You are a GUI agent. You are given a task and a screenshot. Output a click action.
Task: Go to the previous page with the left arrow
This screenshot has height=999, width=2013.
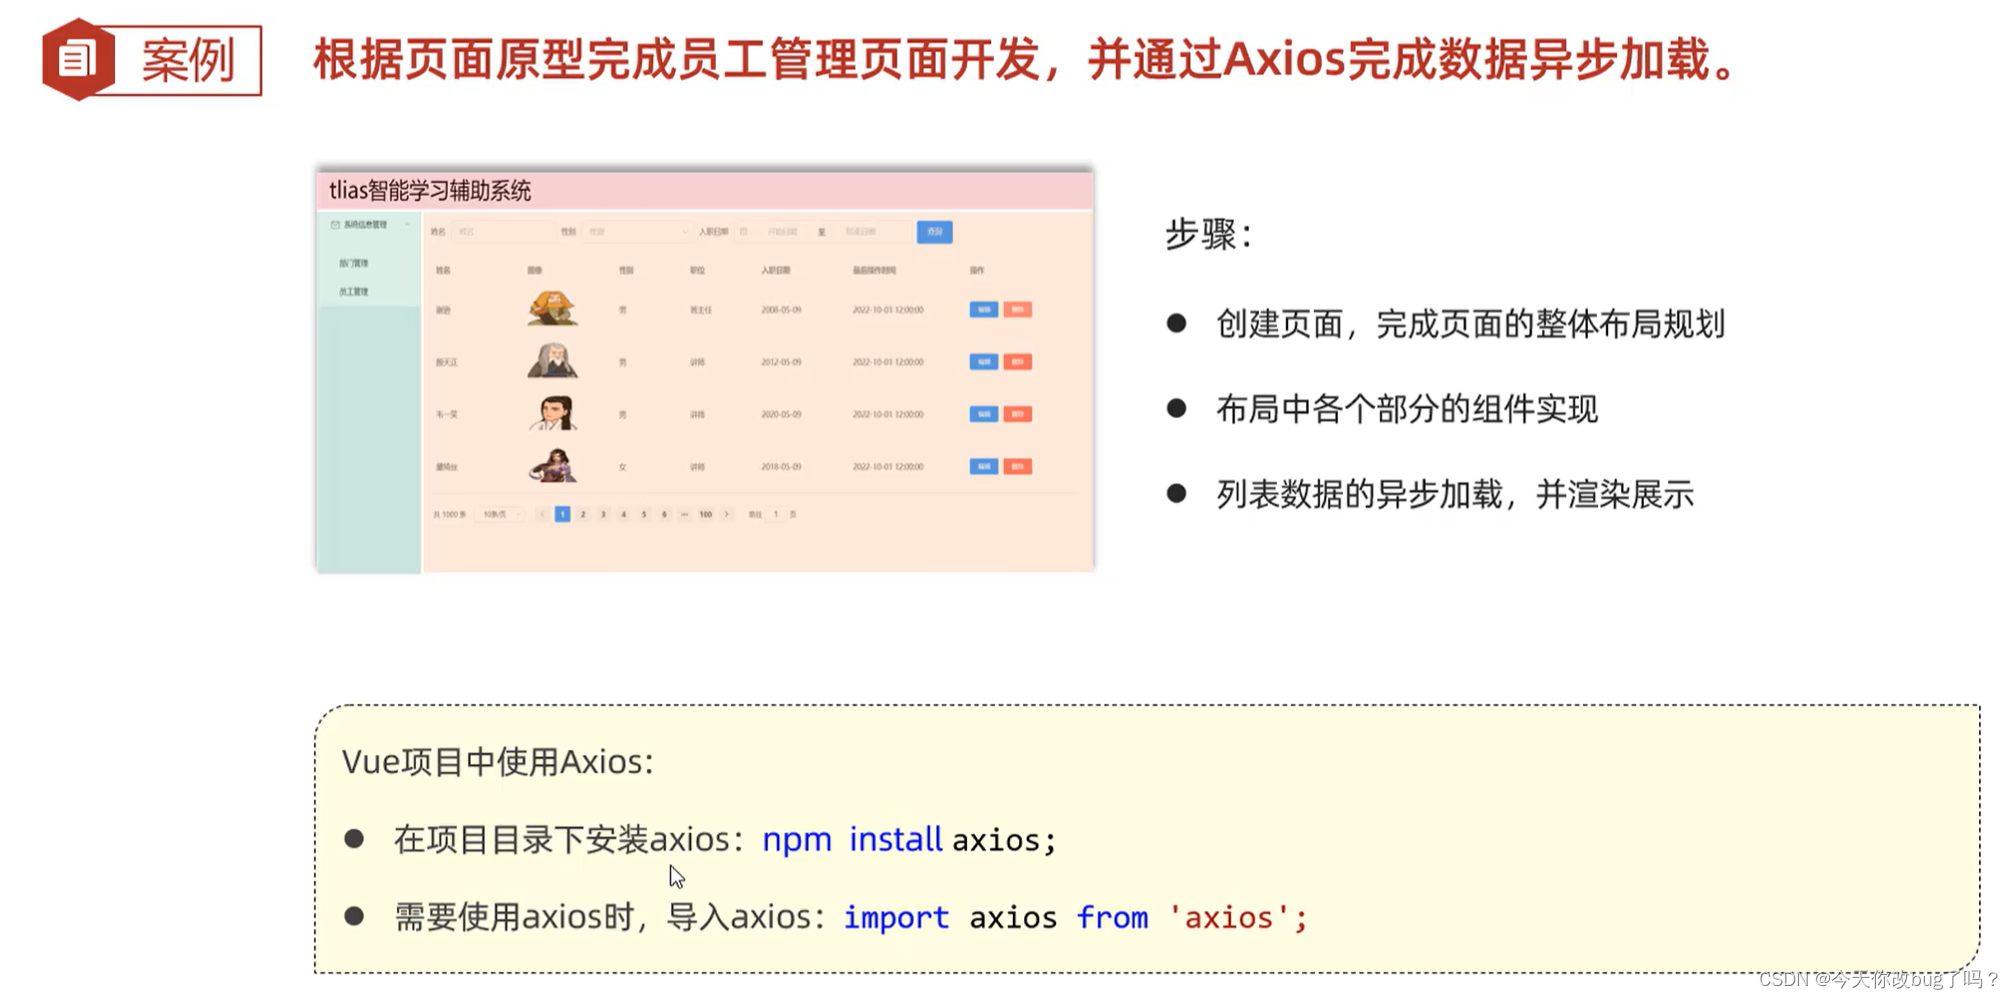pos(542,514)
